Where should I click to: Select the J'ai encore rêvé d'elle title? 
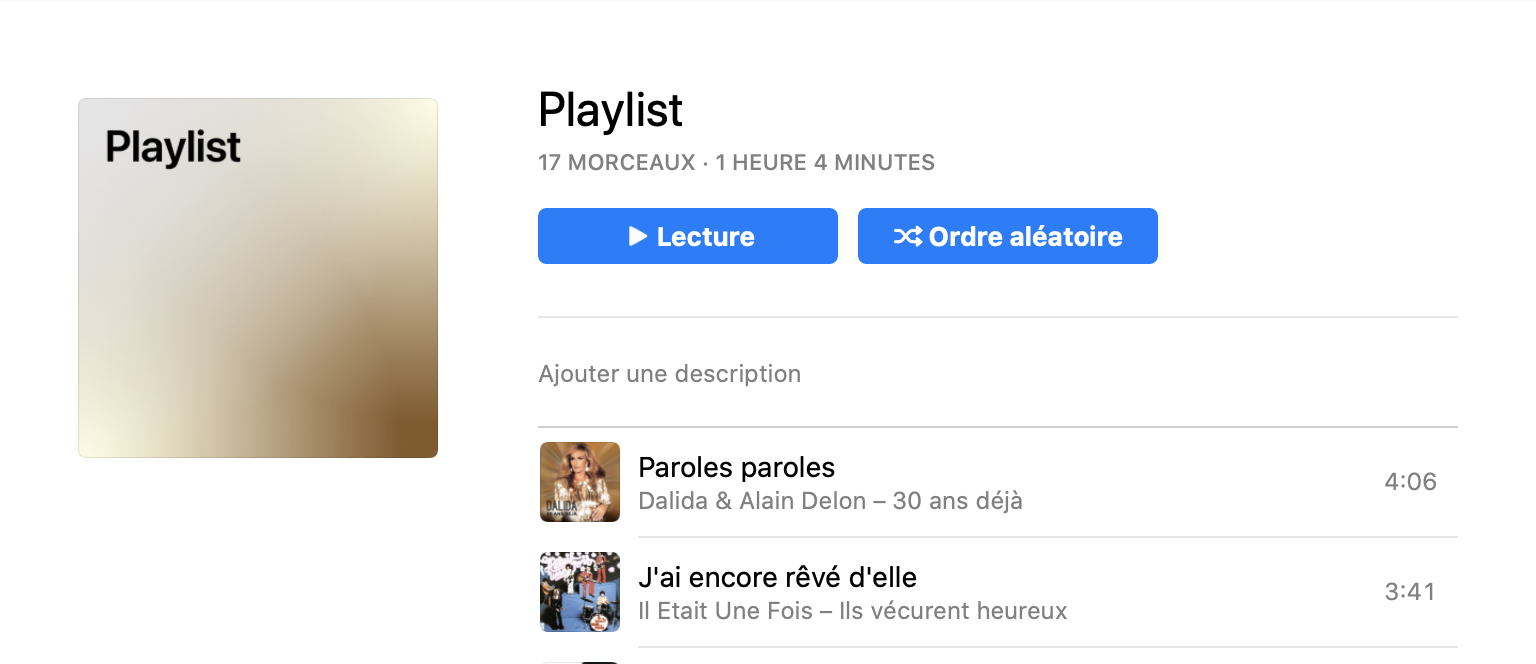coord(777,577)
